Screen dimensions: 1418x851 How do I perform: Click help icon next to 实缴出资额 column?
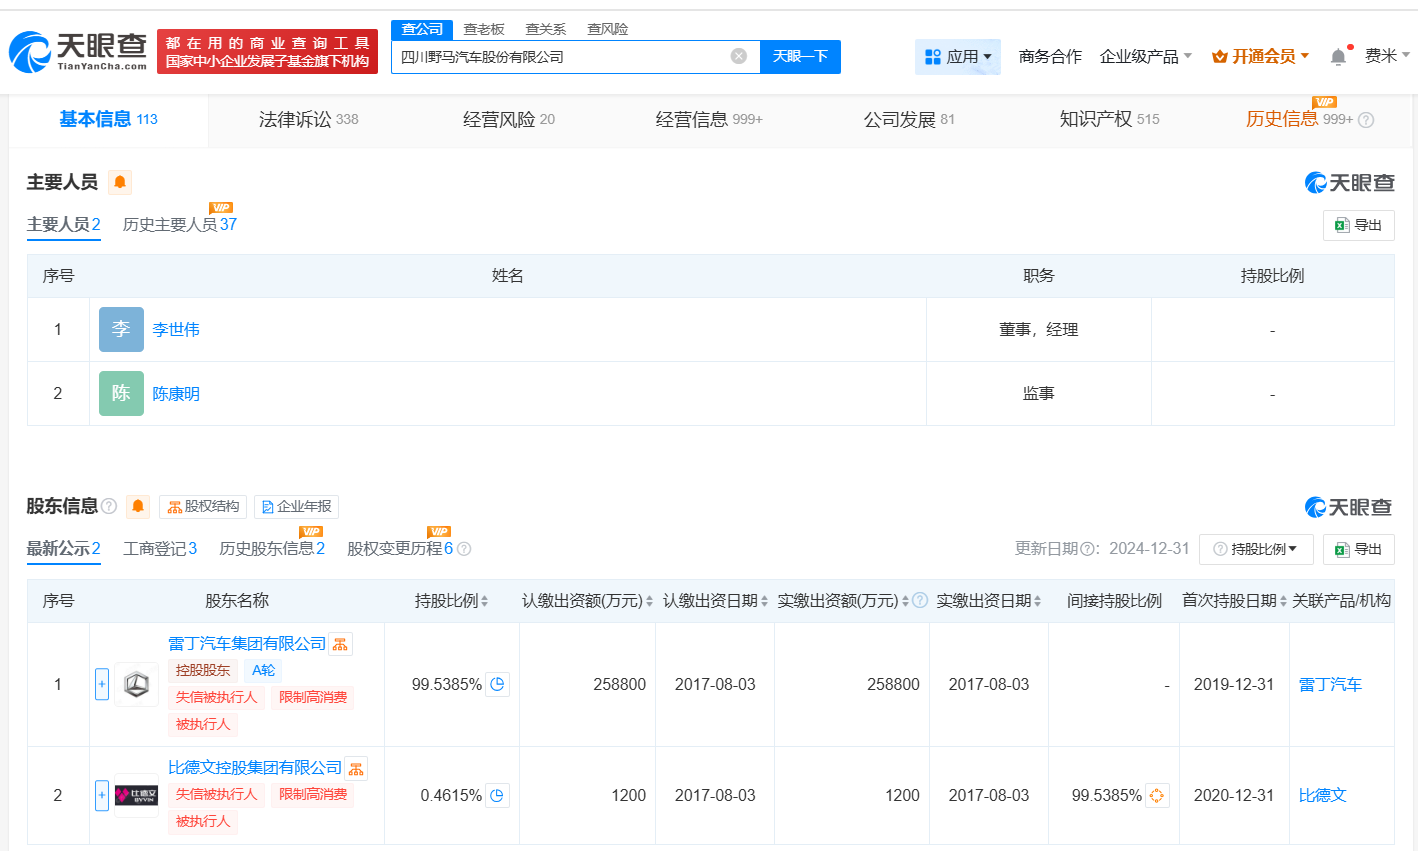[920, 600]
